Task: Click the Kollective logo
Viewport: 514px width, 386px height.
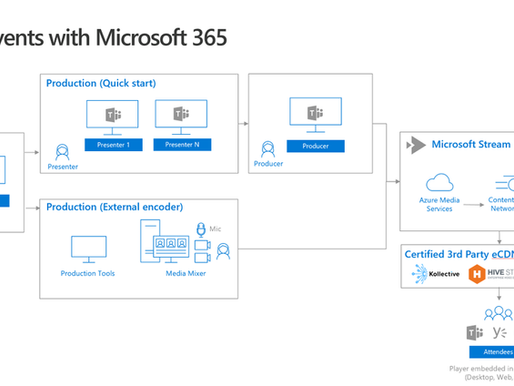Action: [435, 274]
